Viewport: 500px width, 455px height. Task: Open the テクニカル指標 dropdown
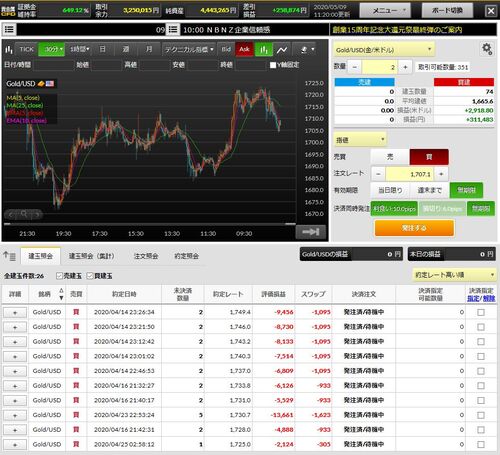tap(189, 49)
